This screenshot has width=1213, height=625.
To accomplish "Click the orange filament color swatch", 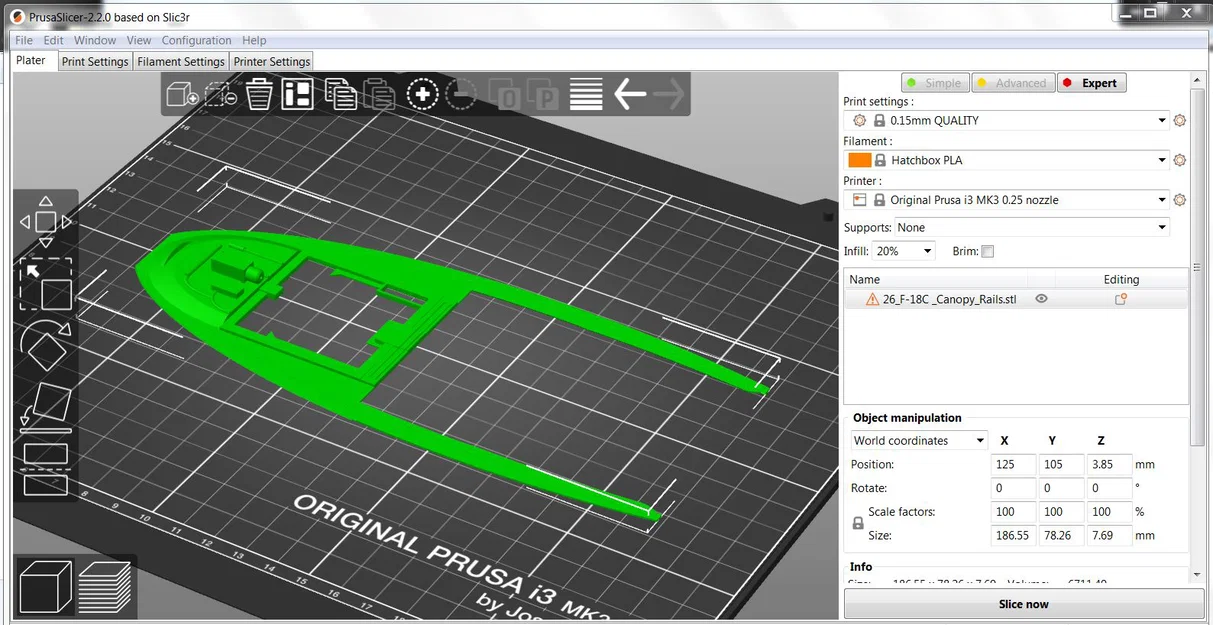I will coord(859,160).
